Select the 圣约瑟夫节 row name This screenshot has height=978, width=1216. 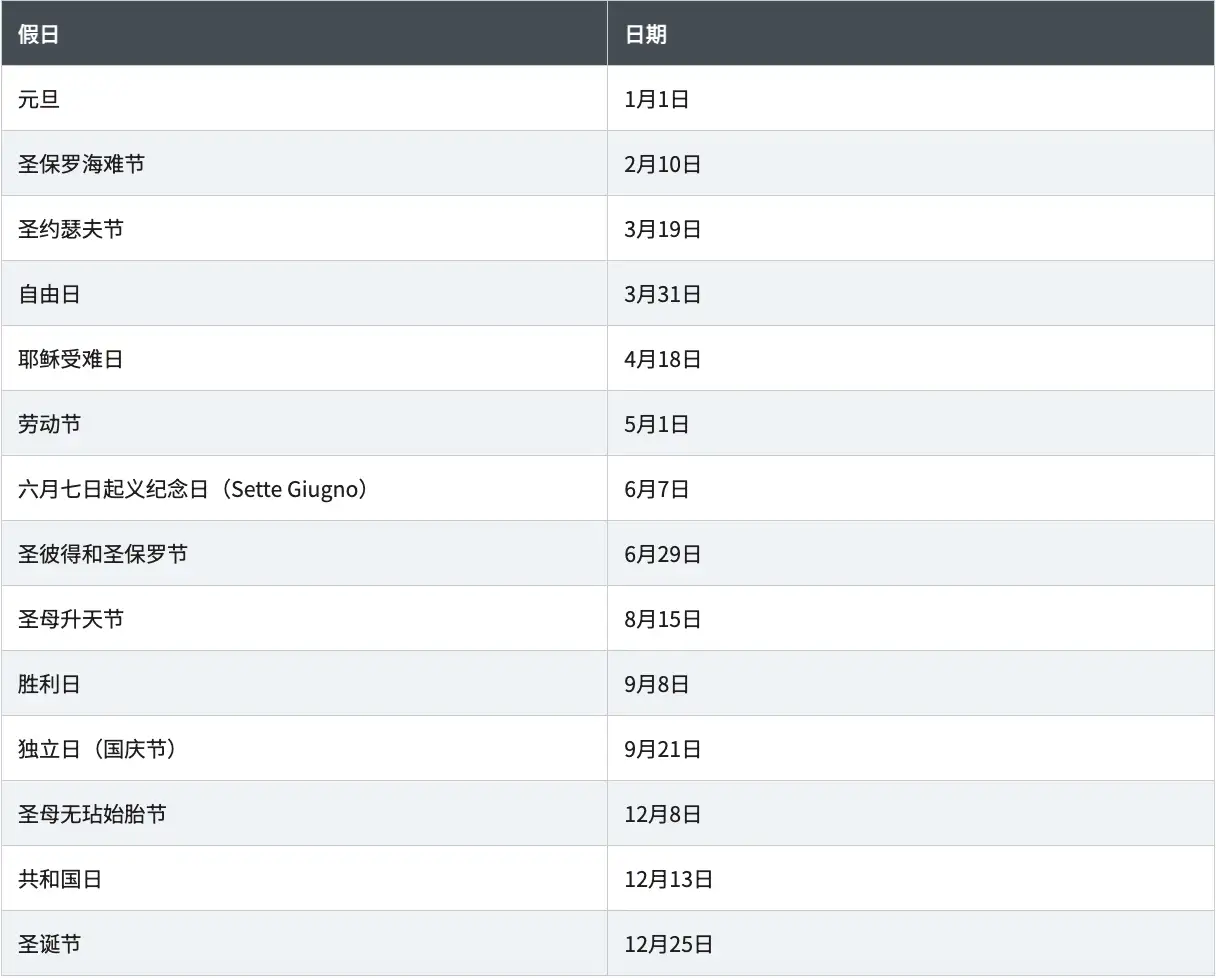click(71, 229)
